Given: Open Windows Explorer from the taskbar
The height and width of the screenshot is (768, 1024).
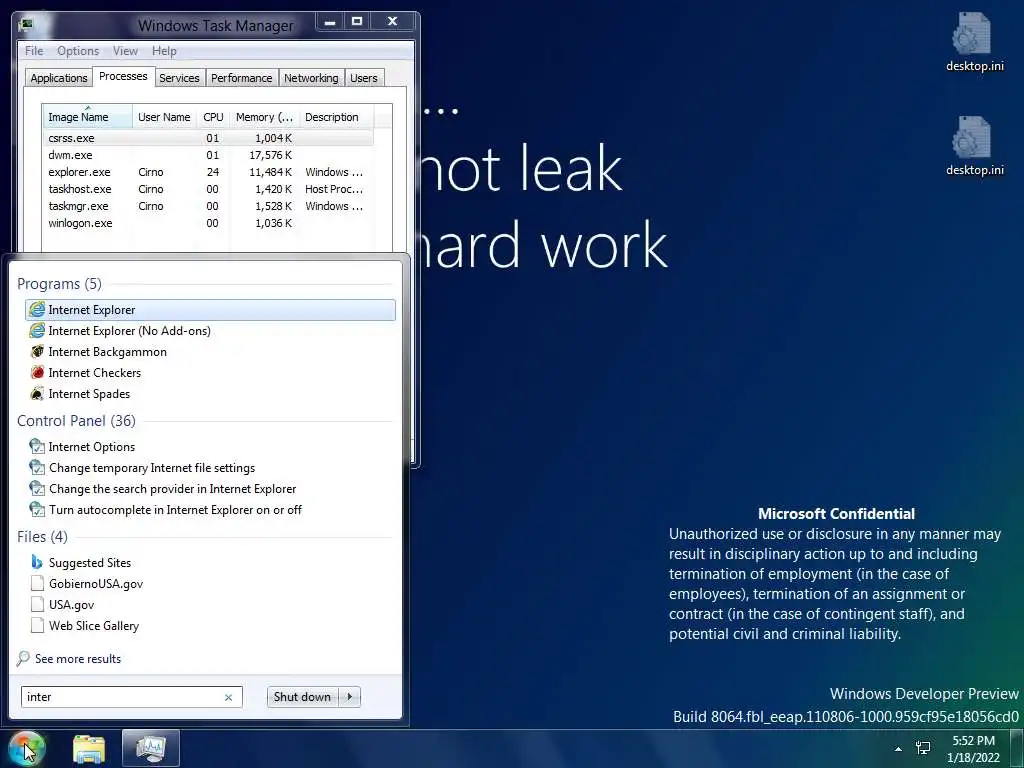Looking at the screenshot, I should pyautogui.click(x=89, y=748).
